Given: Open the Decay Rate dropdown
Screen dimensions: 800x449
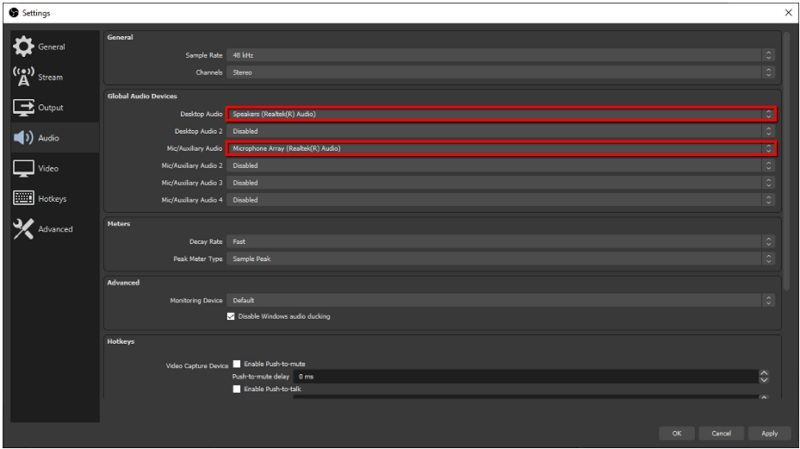Looking at the screenshot, I should 501,241.
